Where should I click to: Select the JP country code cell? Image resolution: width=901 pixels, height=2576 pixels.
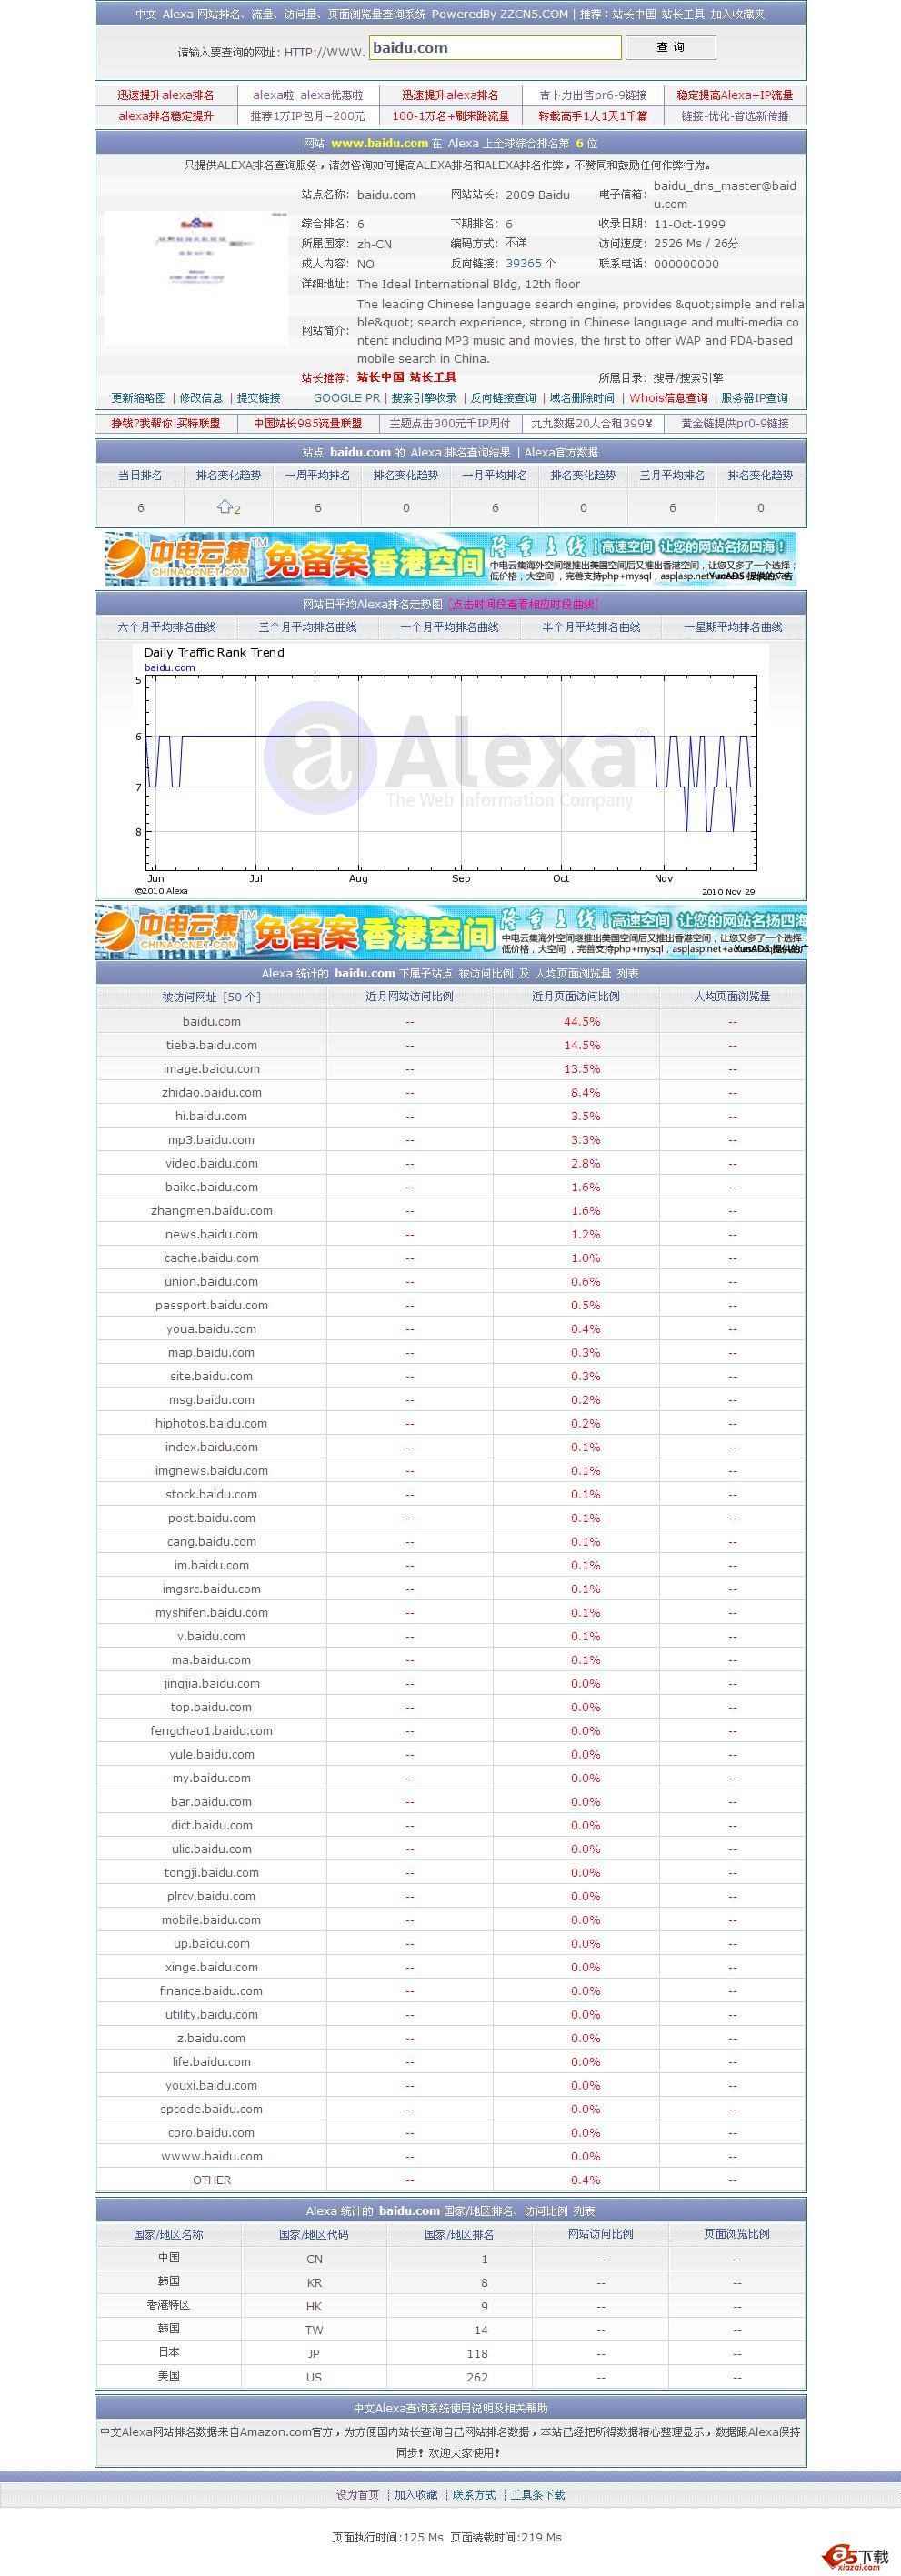(314, 2354)
